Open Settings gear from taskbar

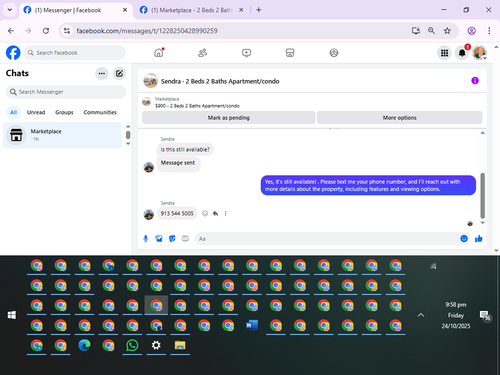pyautogui.click(x=156, y=345)
